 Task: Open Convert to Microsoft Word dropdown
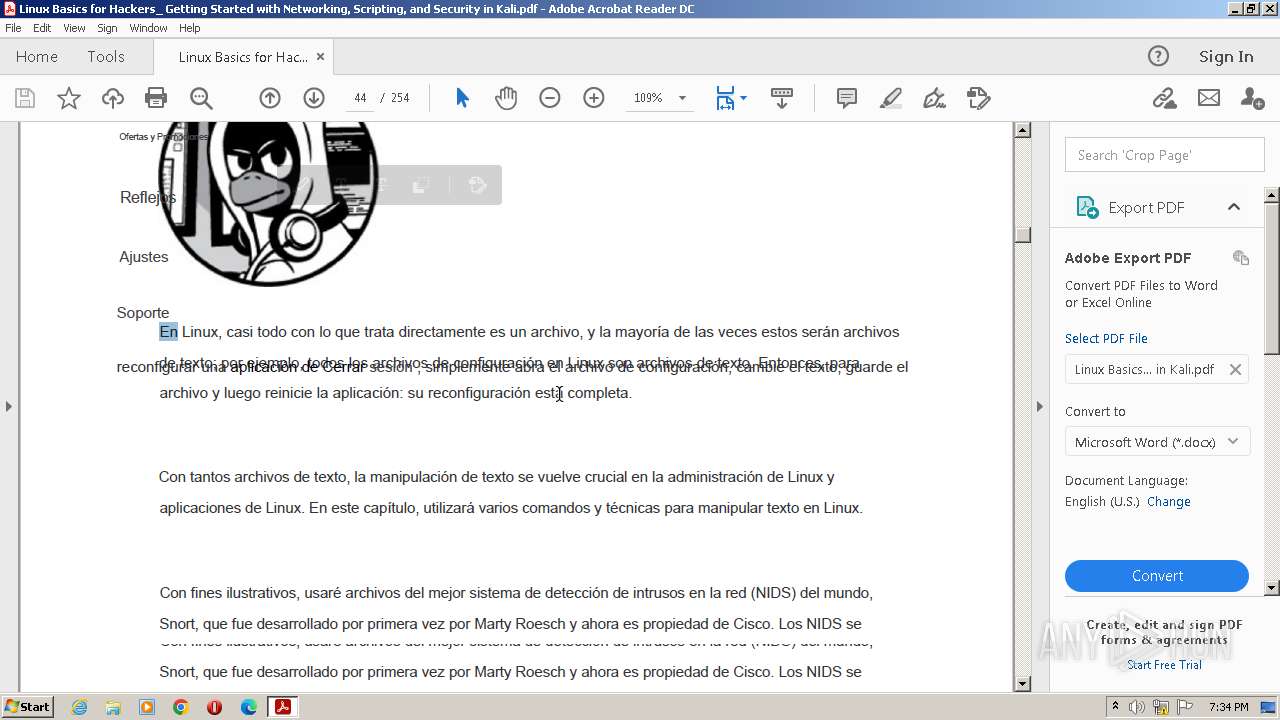(1157, 441)
